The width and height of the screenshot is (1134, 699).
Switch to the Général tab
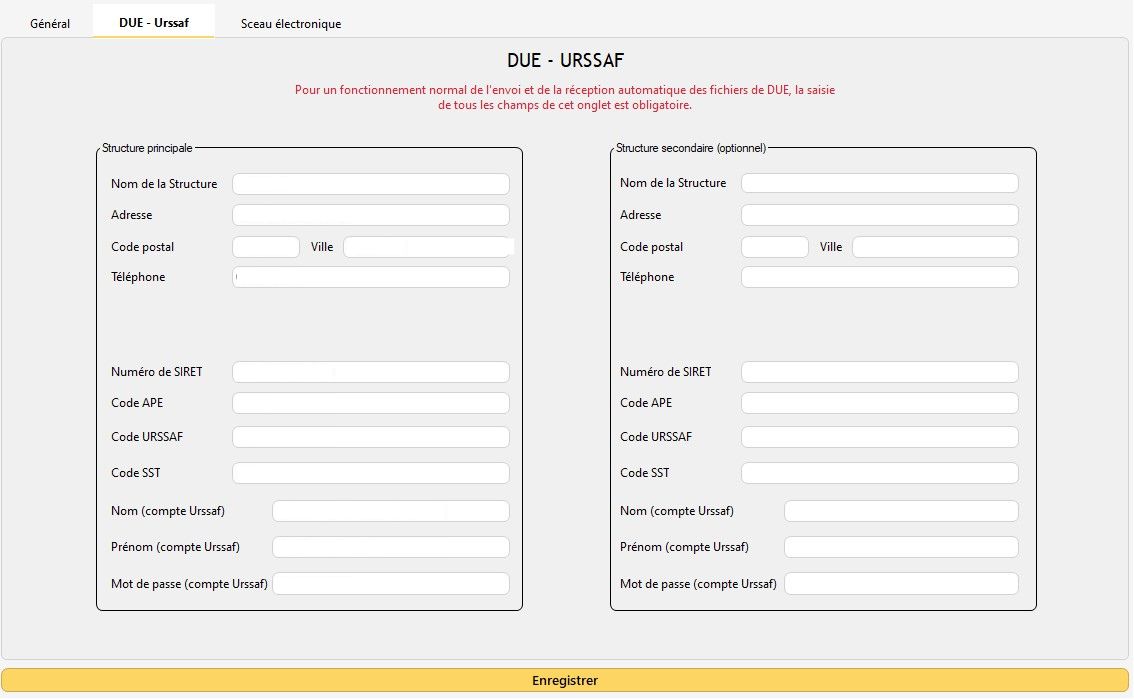(50, 23)
